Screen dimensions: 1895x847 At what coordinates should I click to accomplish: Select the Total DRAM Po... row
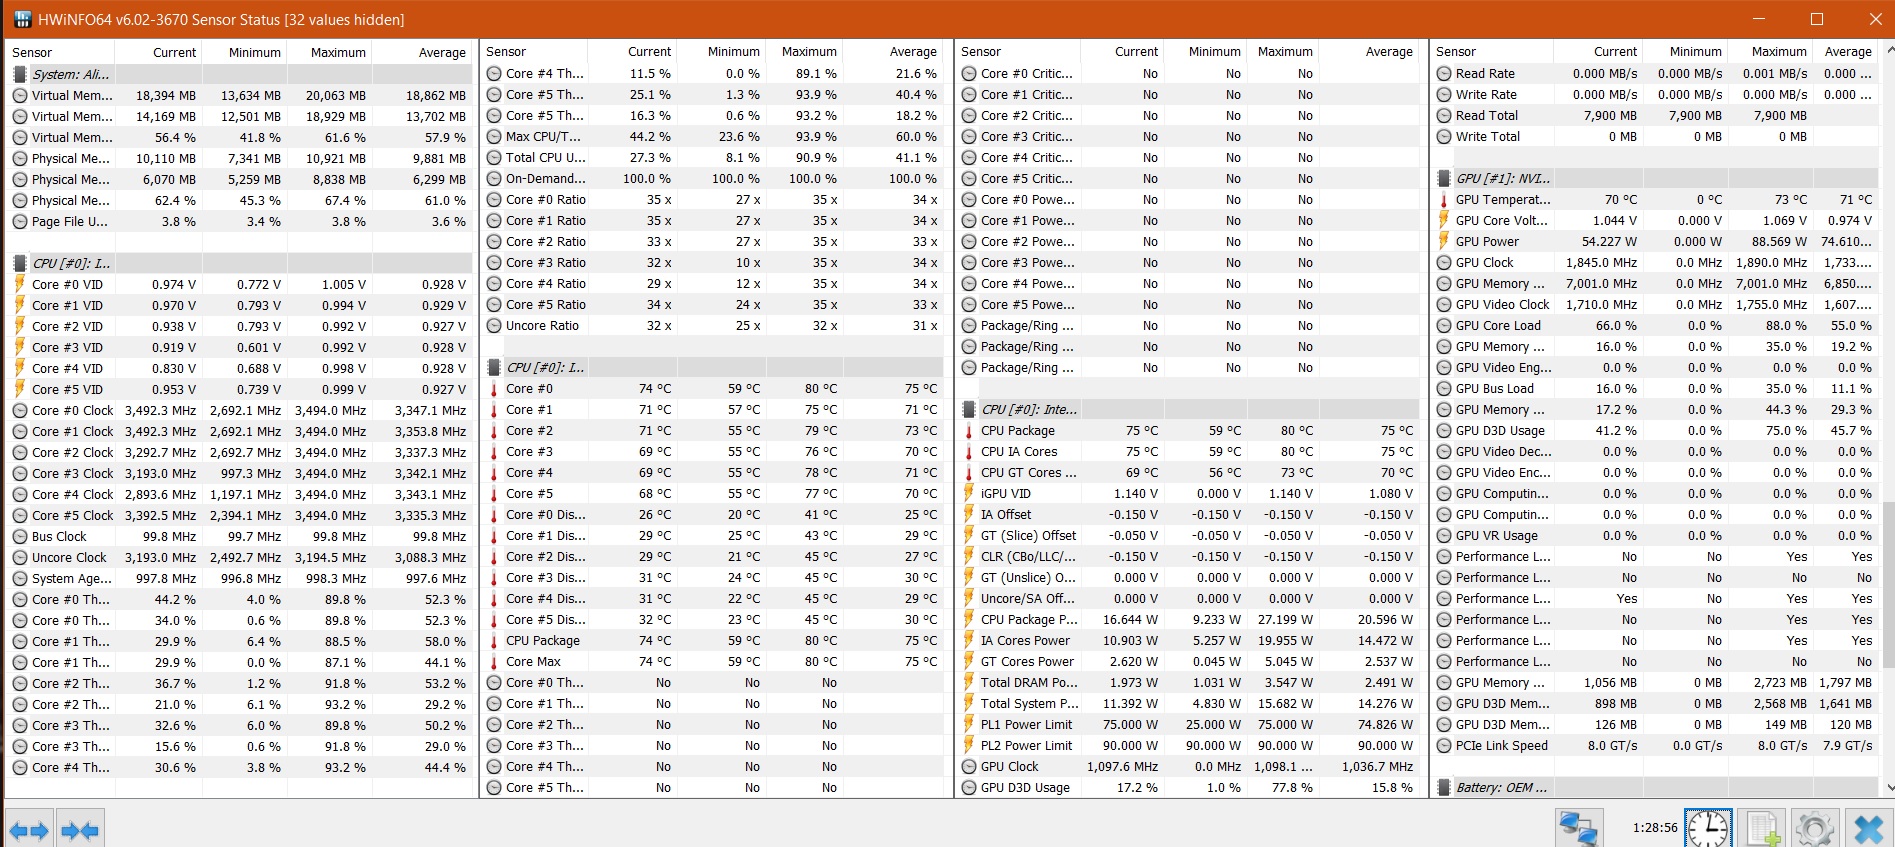click(1189, 682)
